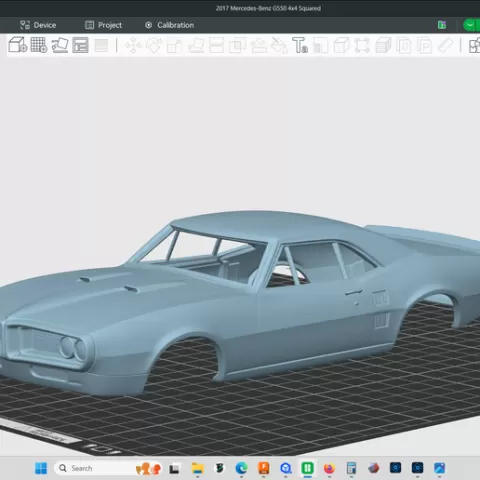
Task: Open Microsoft Edge from taskbar
Action: point(241,468)
